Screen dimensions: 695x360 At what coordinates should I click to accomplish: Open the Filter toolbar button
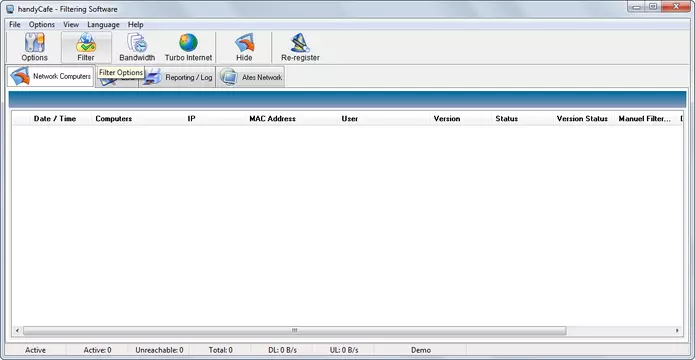coord(86,47)
